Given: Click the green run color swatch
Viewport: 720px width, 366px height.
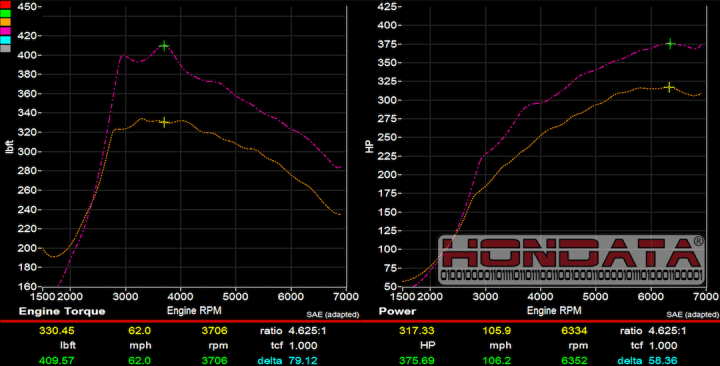Looking at the screenshot, I should tap(5, 13).
